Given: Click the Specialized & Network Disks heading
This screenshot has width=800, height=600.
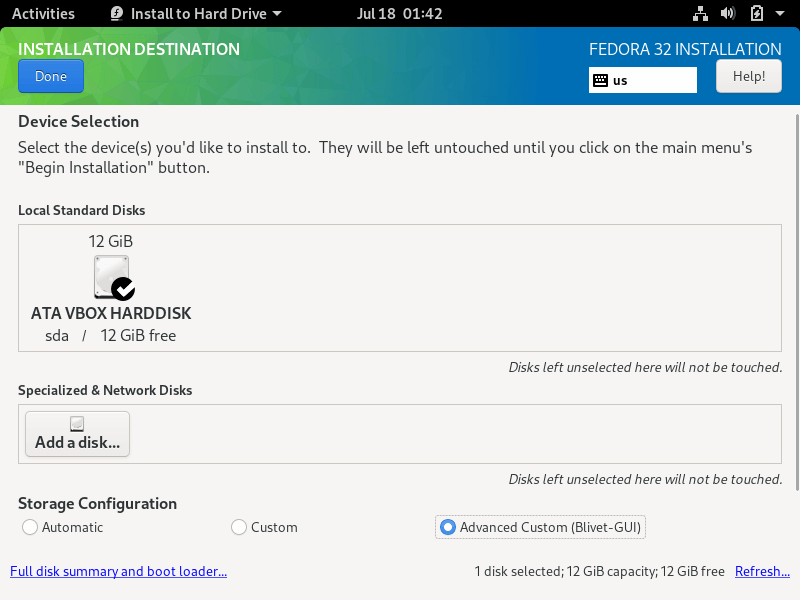Looking at the screenshot, I should tap(105, 390).
